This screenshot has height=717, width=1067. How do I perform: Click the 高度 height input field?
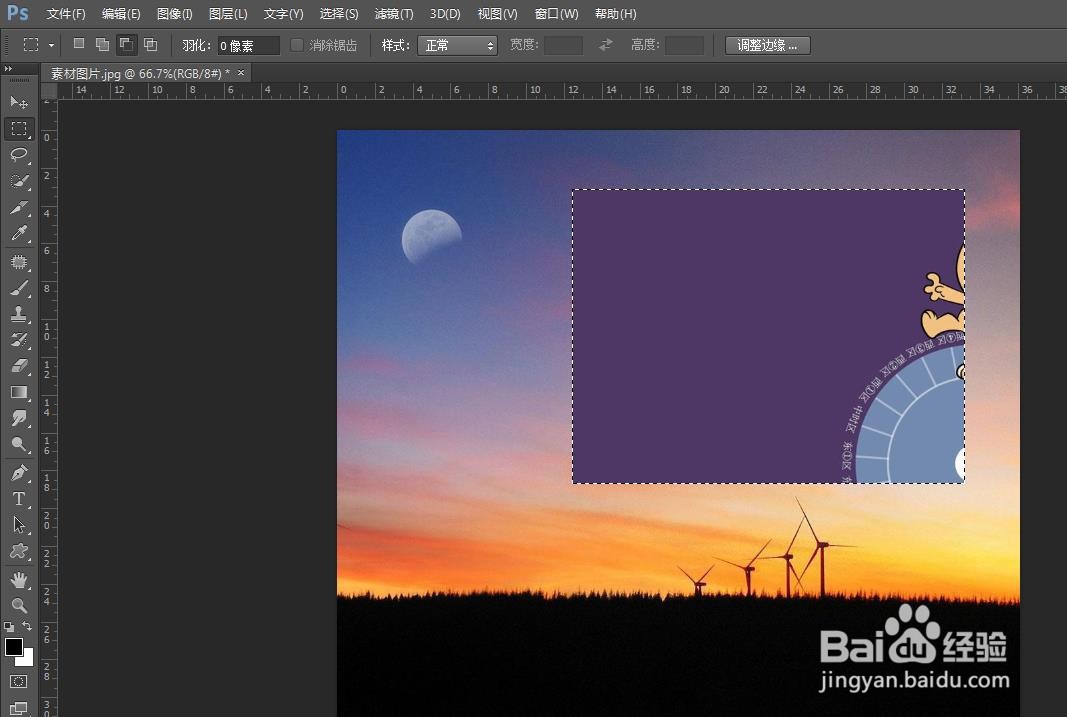[685, 45]
